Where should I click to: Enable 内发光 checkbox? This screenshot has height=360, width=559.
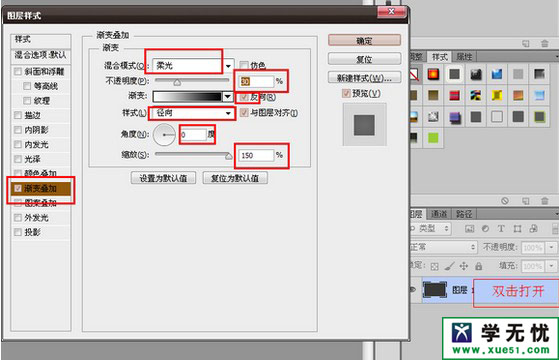(x=18, y=144)
